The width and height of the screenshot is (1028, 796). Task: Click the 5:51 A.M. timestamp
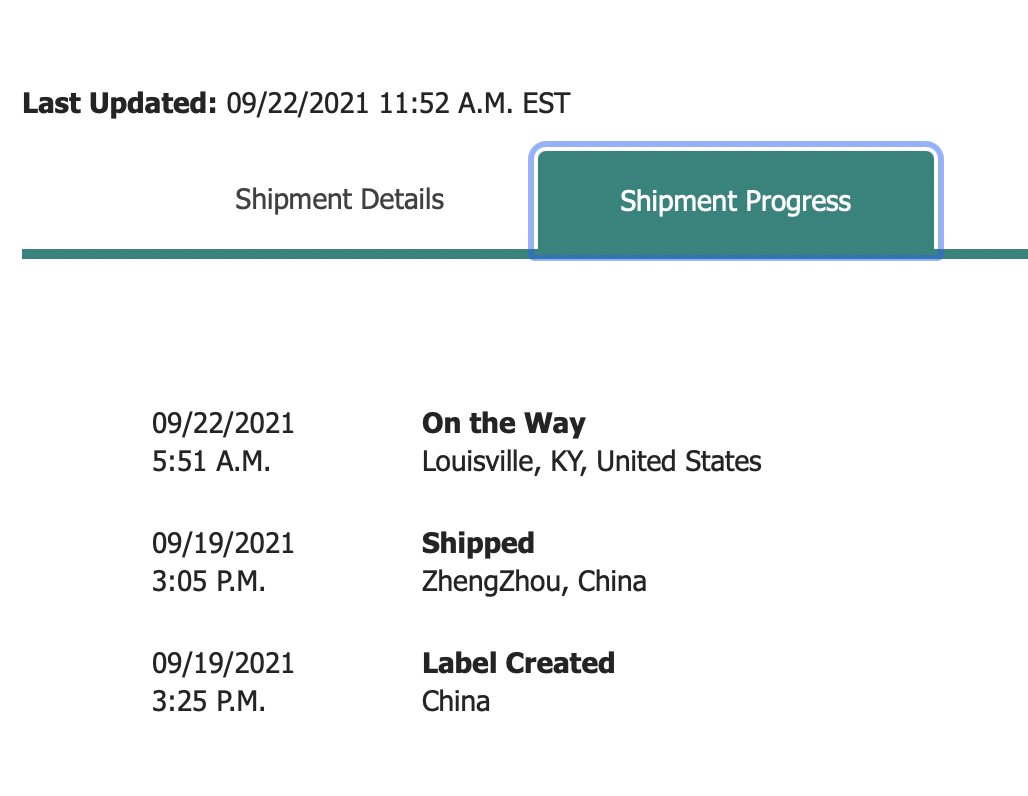tap(211, 462)
